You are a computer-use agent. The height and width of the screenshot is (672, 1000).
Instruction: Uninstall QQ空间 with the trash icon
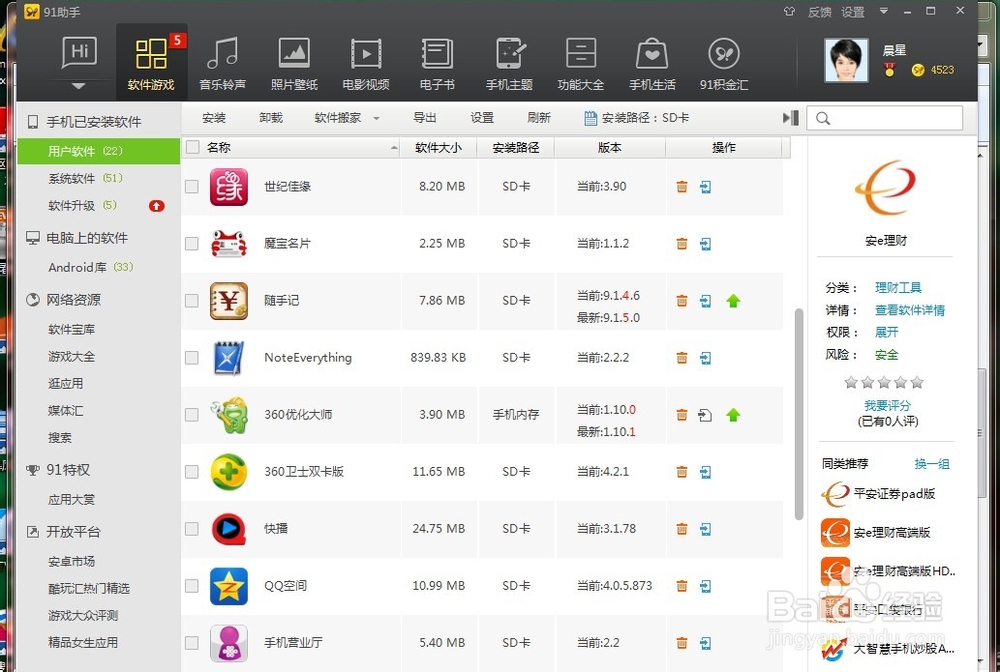point(682,585)
